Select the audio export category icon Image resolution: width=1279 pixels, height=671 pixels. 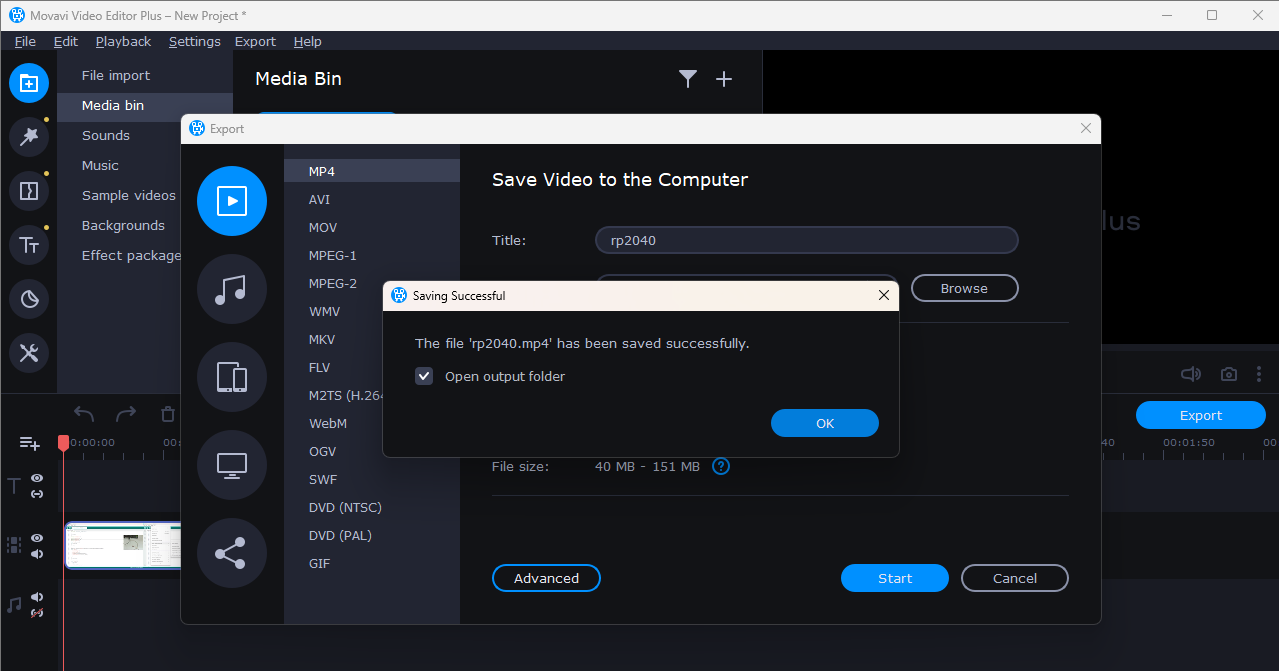point(232,289)
